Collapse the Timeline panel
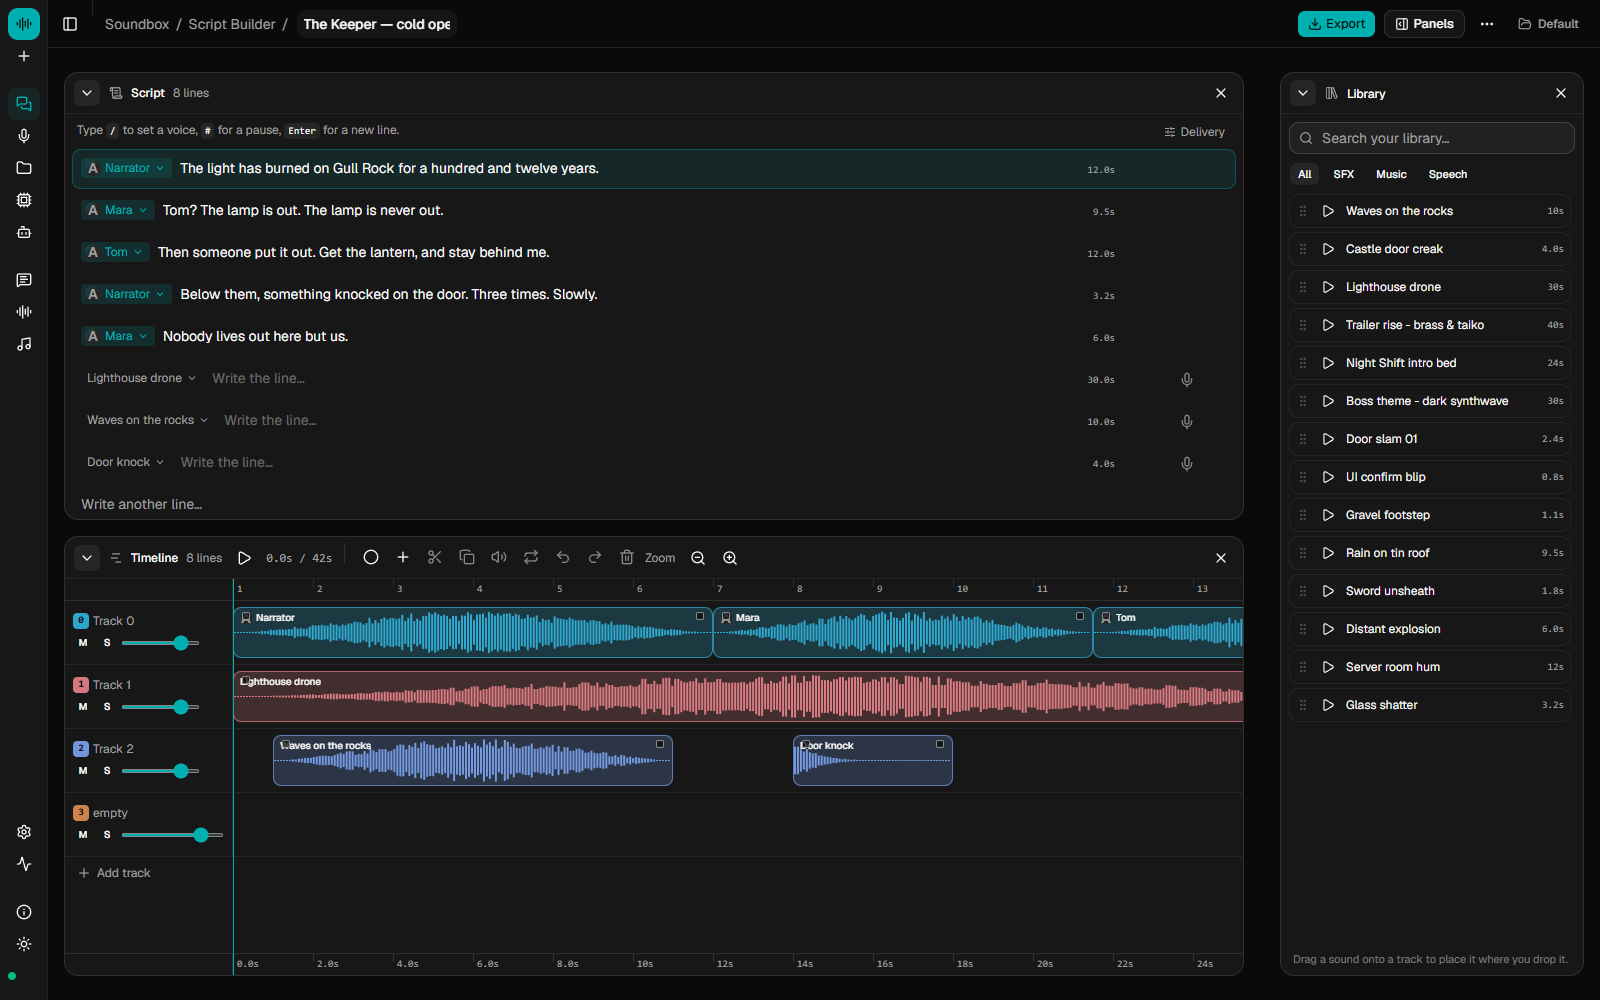Image resolution: width=1600 pixels, height=1000 pixels. click(87, 558)
